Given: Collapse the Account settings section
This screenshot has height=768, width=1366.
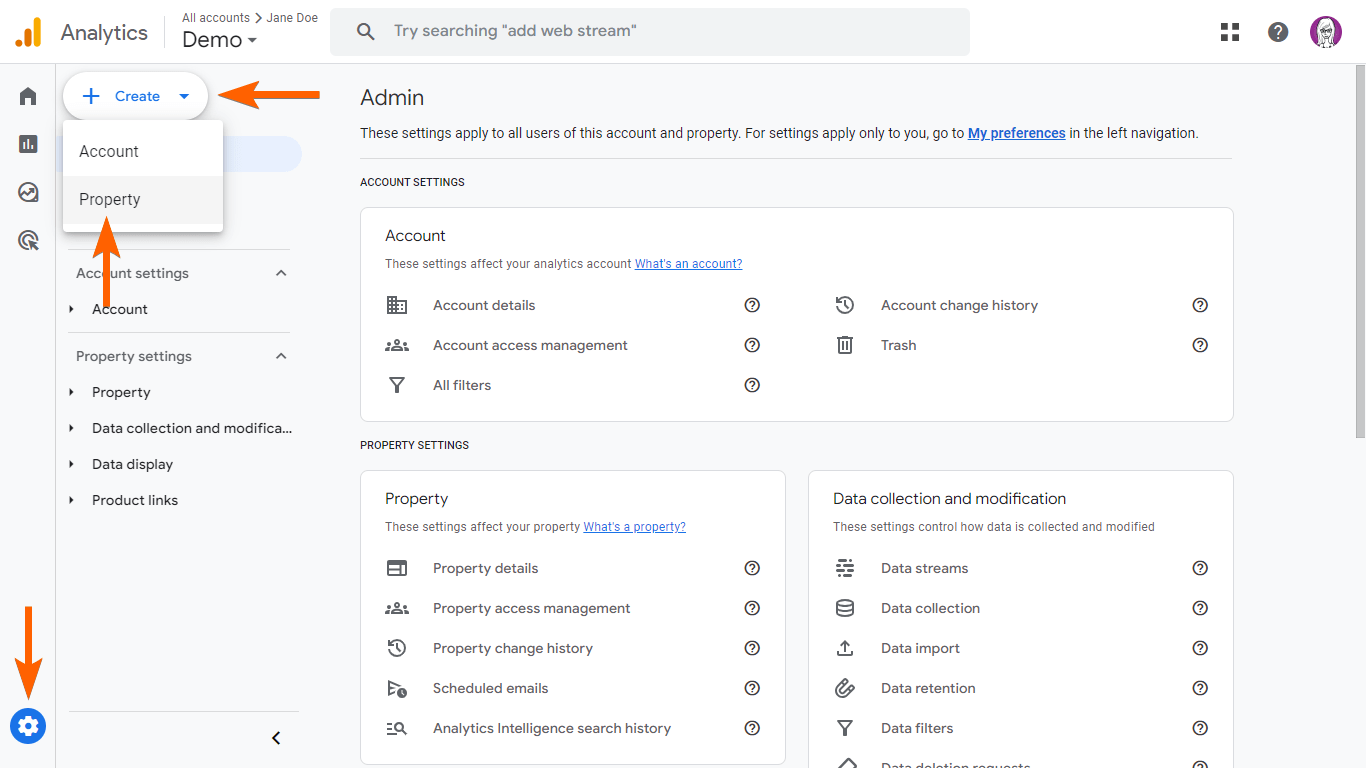Looking at the screenshot, I should tap(281, 273).
